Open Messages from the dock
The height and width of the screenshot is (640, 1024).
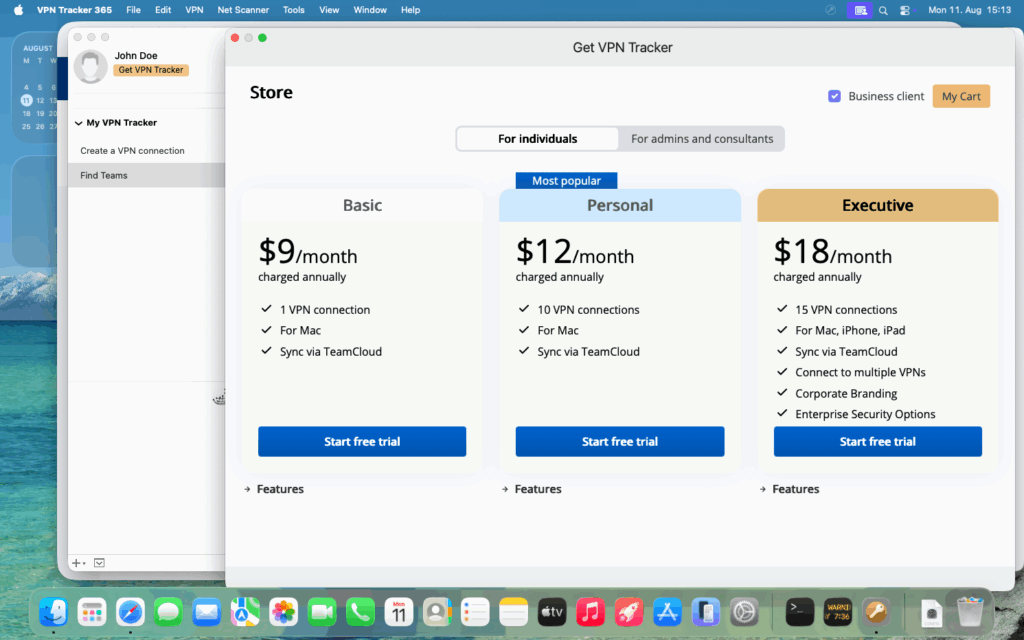[168, 612]
